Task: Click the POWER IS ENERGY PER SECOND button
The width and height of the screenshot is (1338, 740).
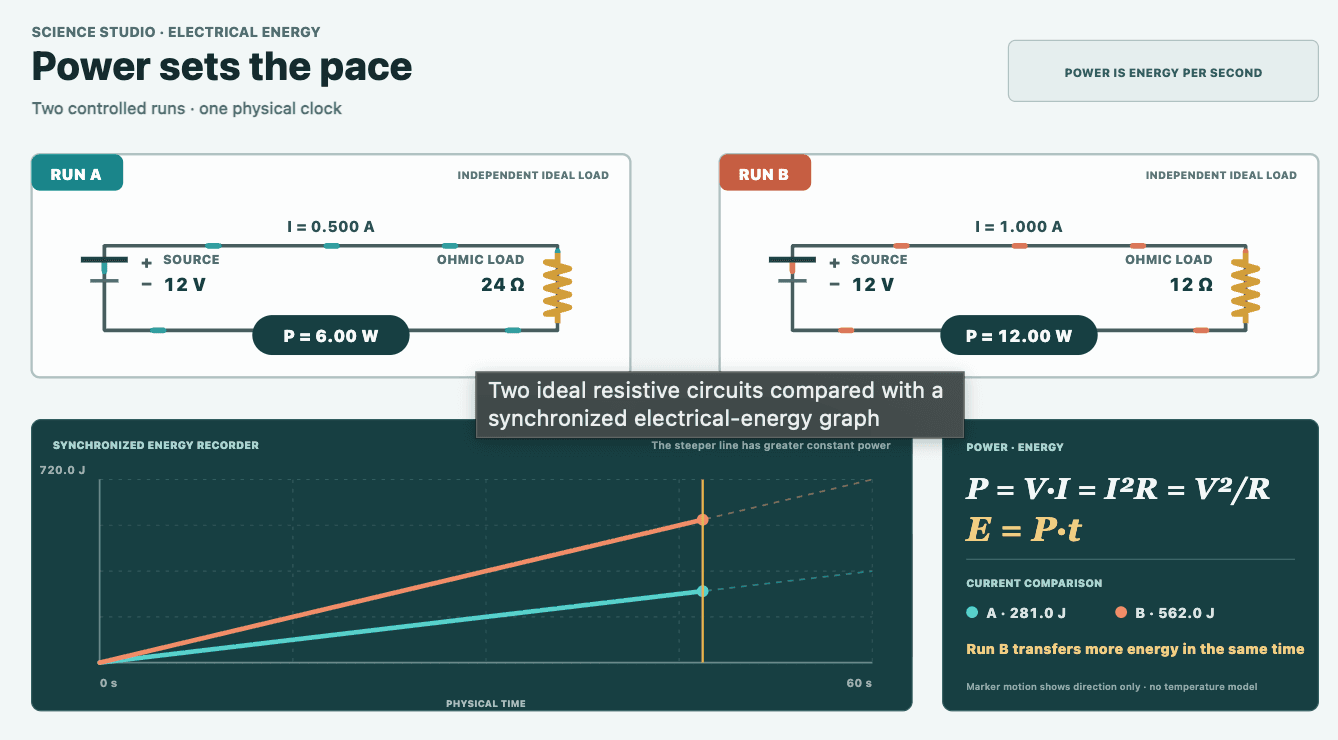Action: [x=1163, y=71]
